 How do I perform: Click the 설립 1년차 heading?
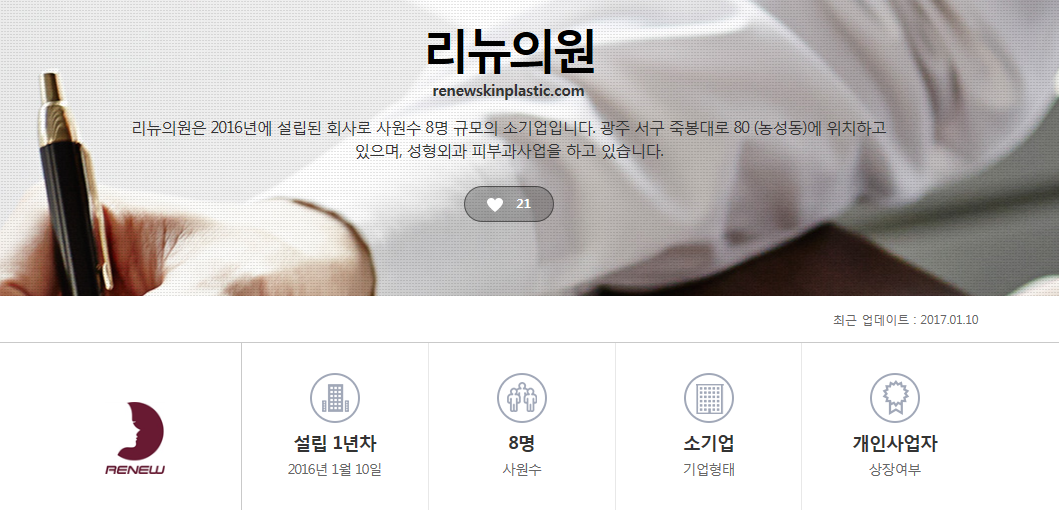[335, 444]
